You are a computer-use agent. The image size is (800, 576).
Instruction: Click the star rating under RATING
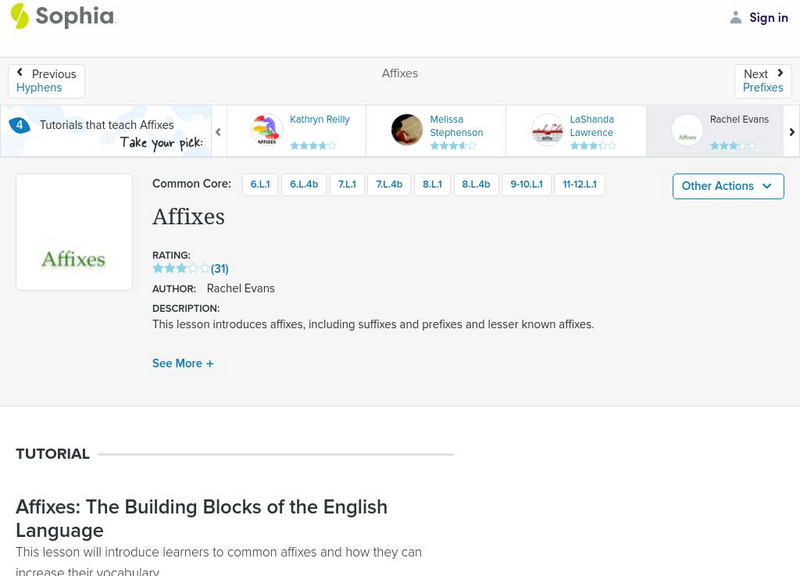click(181, 268)
